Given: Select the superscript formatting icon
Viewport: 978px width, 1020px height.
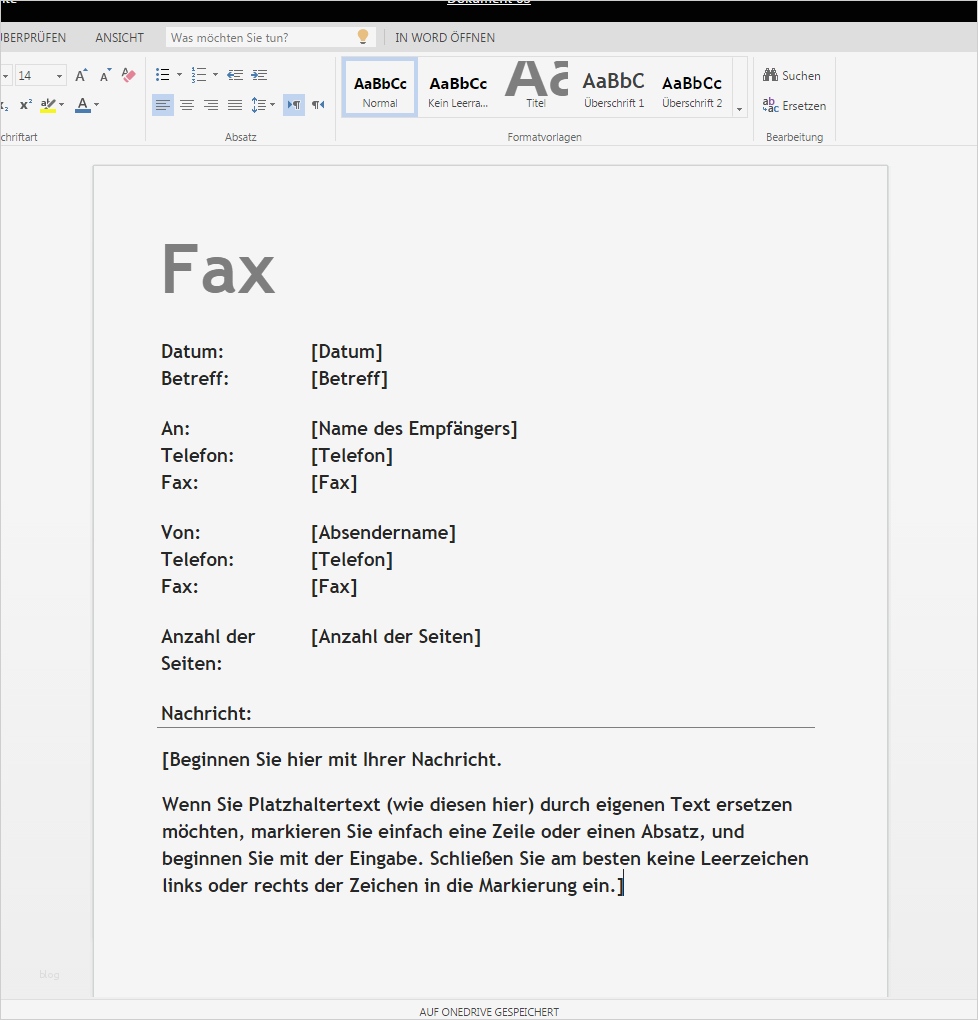Looking at the screenshot, I should [25, 104].
